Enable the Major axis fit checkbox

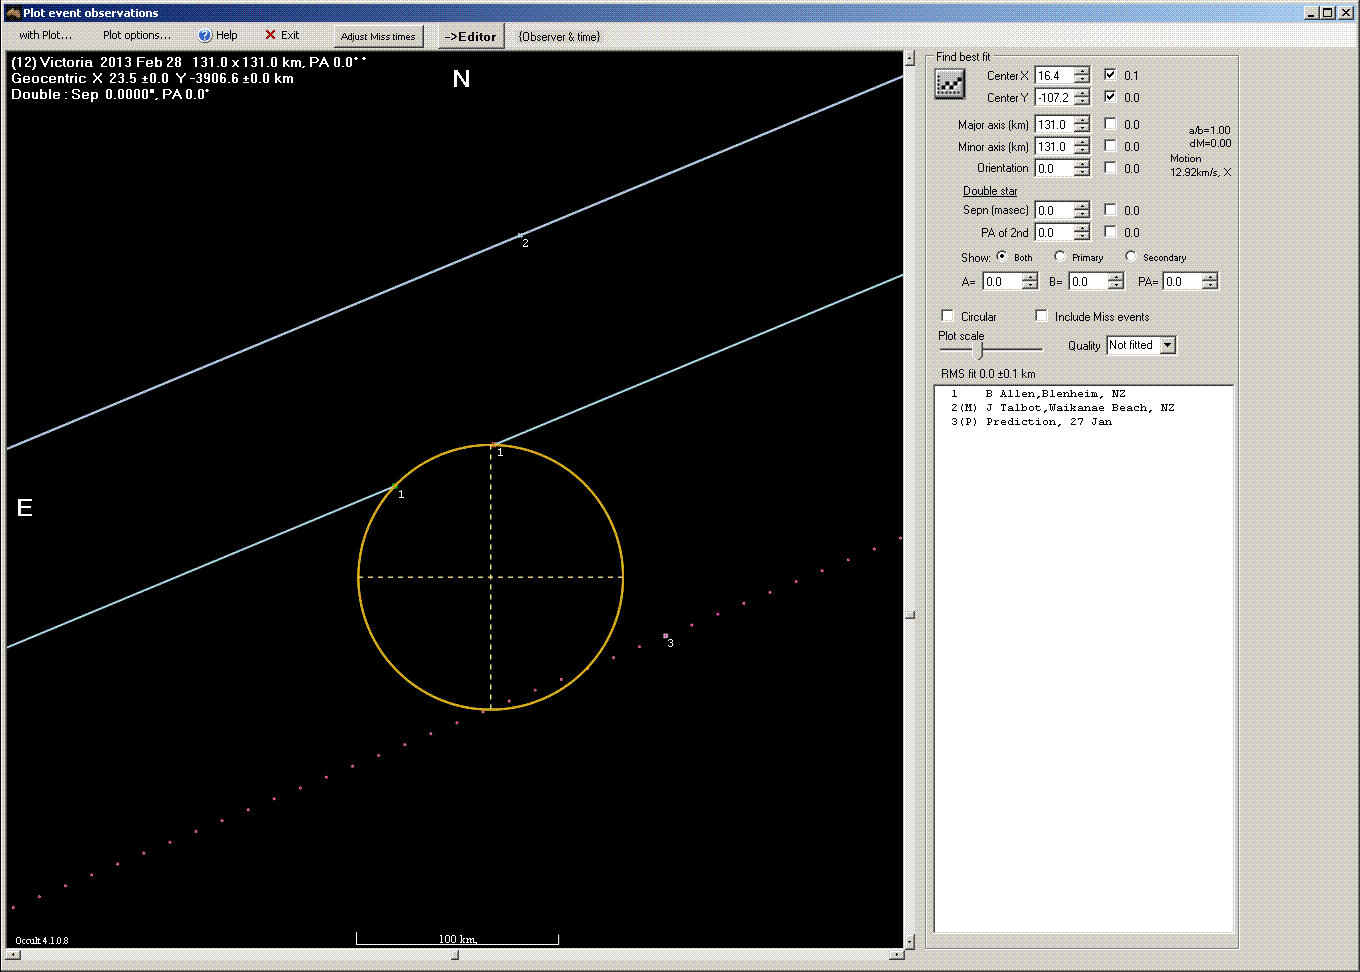point(1110,124)
